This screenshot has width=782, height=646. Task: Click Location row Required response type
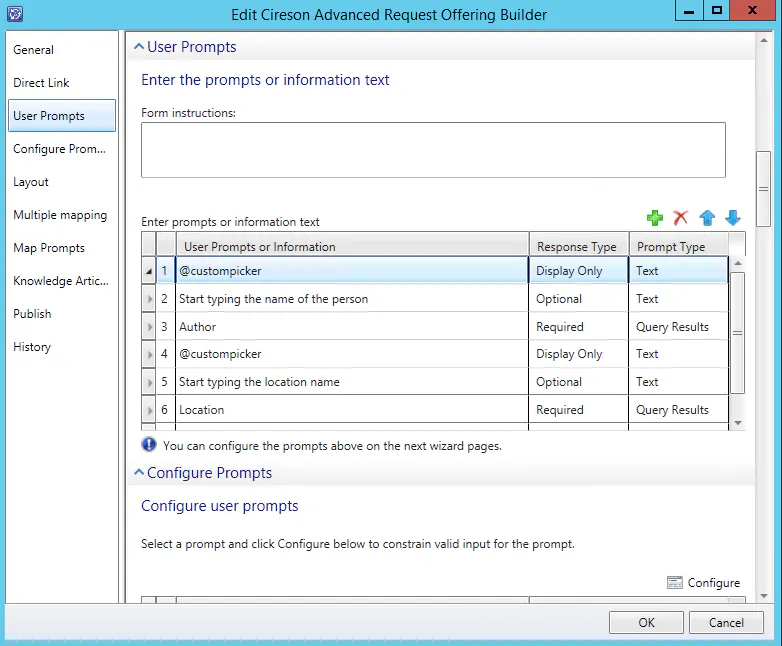point(579,410)
